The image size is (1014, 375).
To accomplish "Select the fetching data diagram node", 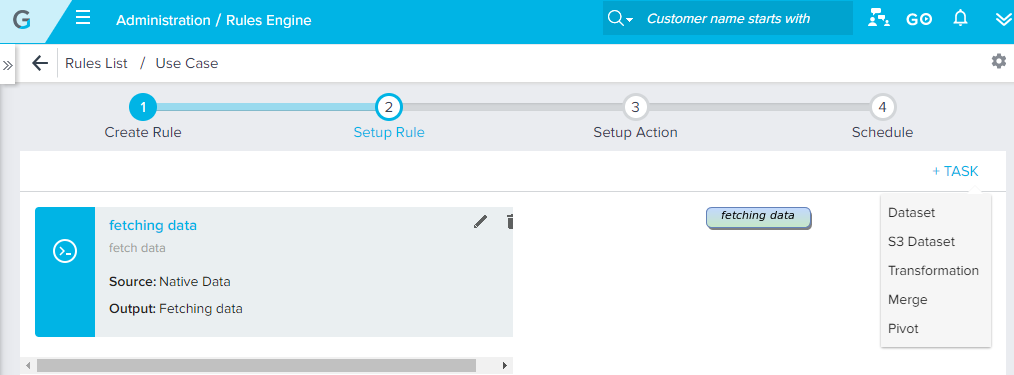I will [758, 218].
